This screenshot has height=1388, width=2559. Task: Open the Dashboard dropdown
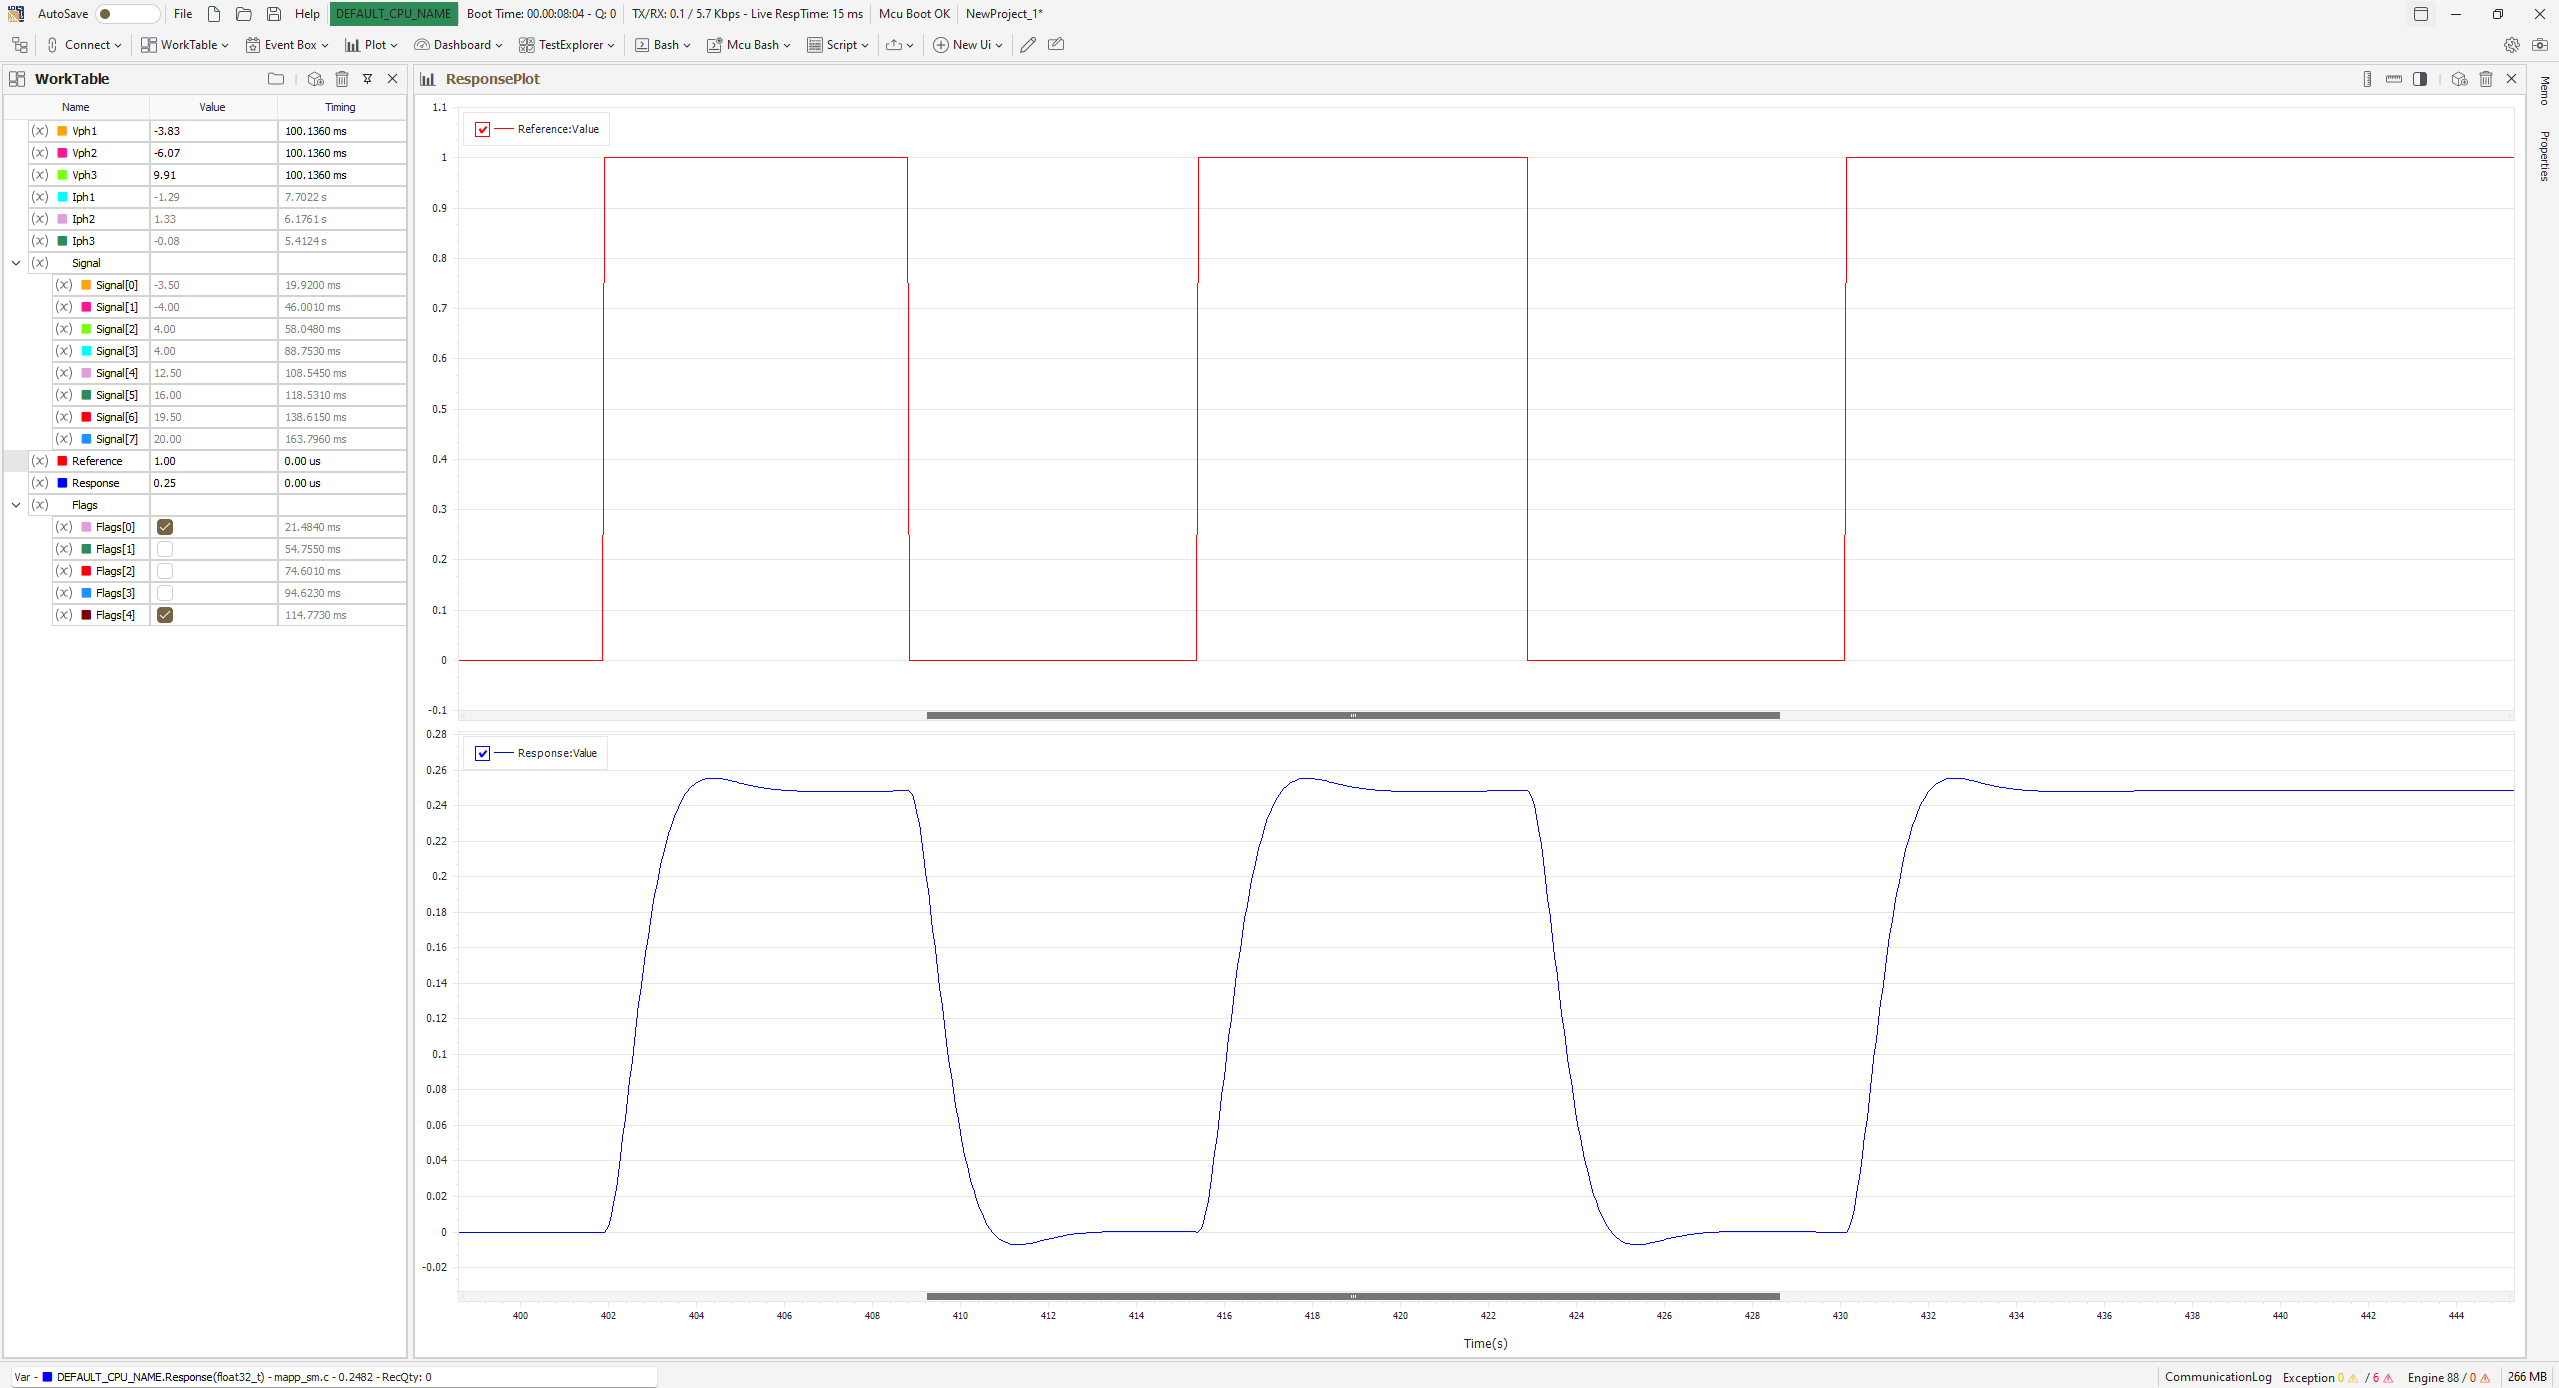[459, 45]
